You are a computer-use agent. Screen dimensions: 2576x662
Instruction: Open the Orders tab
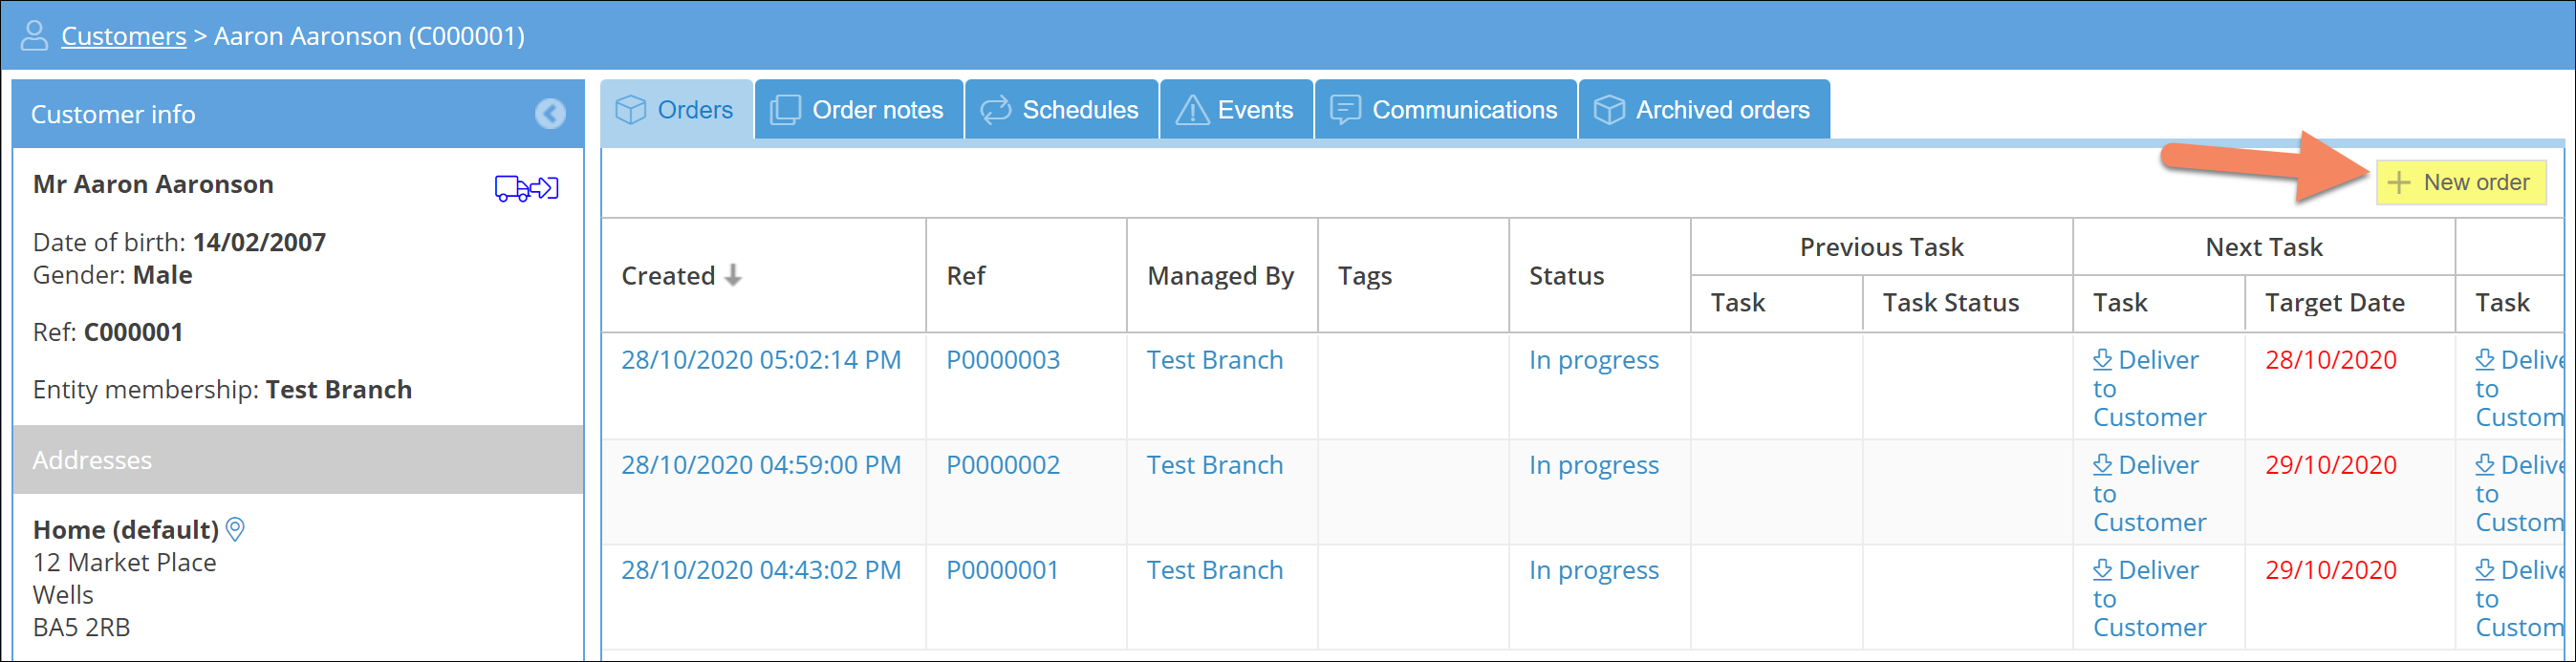coord(676,110)
